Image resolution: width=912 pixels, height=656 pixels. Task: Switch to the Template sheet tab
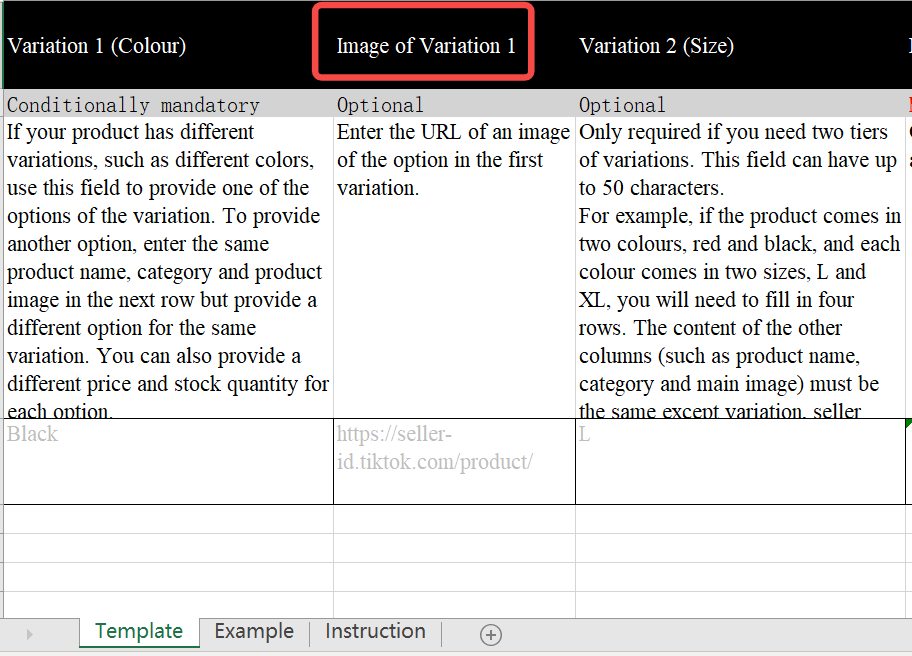[x=139, y=632]
